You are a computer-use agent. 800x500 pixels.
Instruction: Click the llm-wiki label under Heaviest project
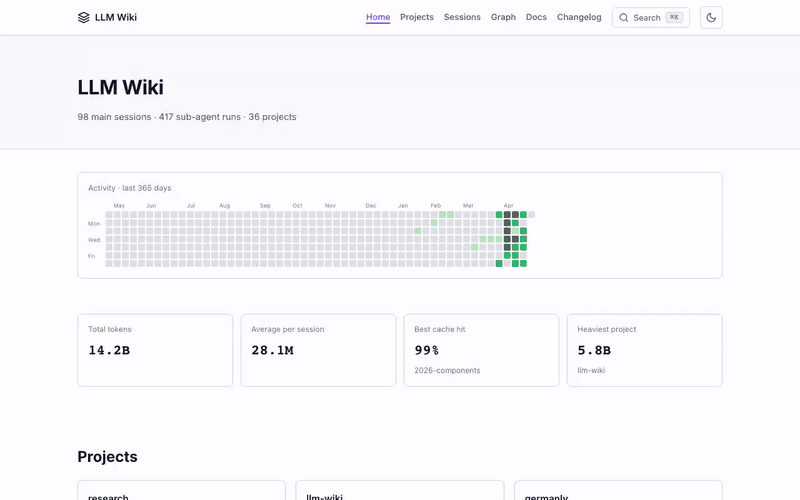(591, 370)
